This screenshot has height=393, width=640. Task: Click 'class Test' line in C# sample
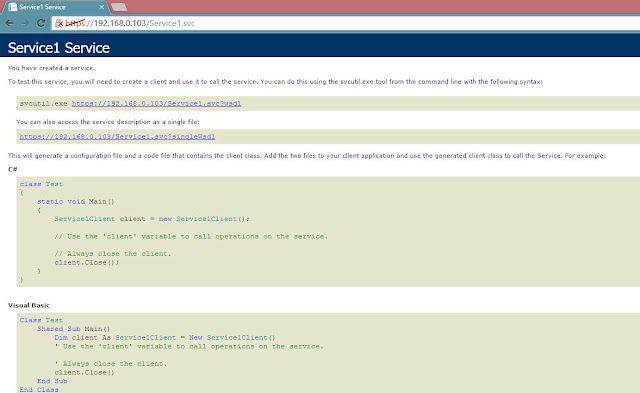pyautogui.click(x=41, y=184)
